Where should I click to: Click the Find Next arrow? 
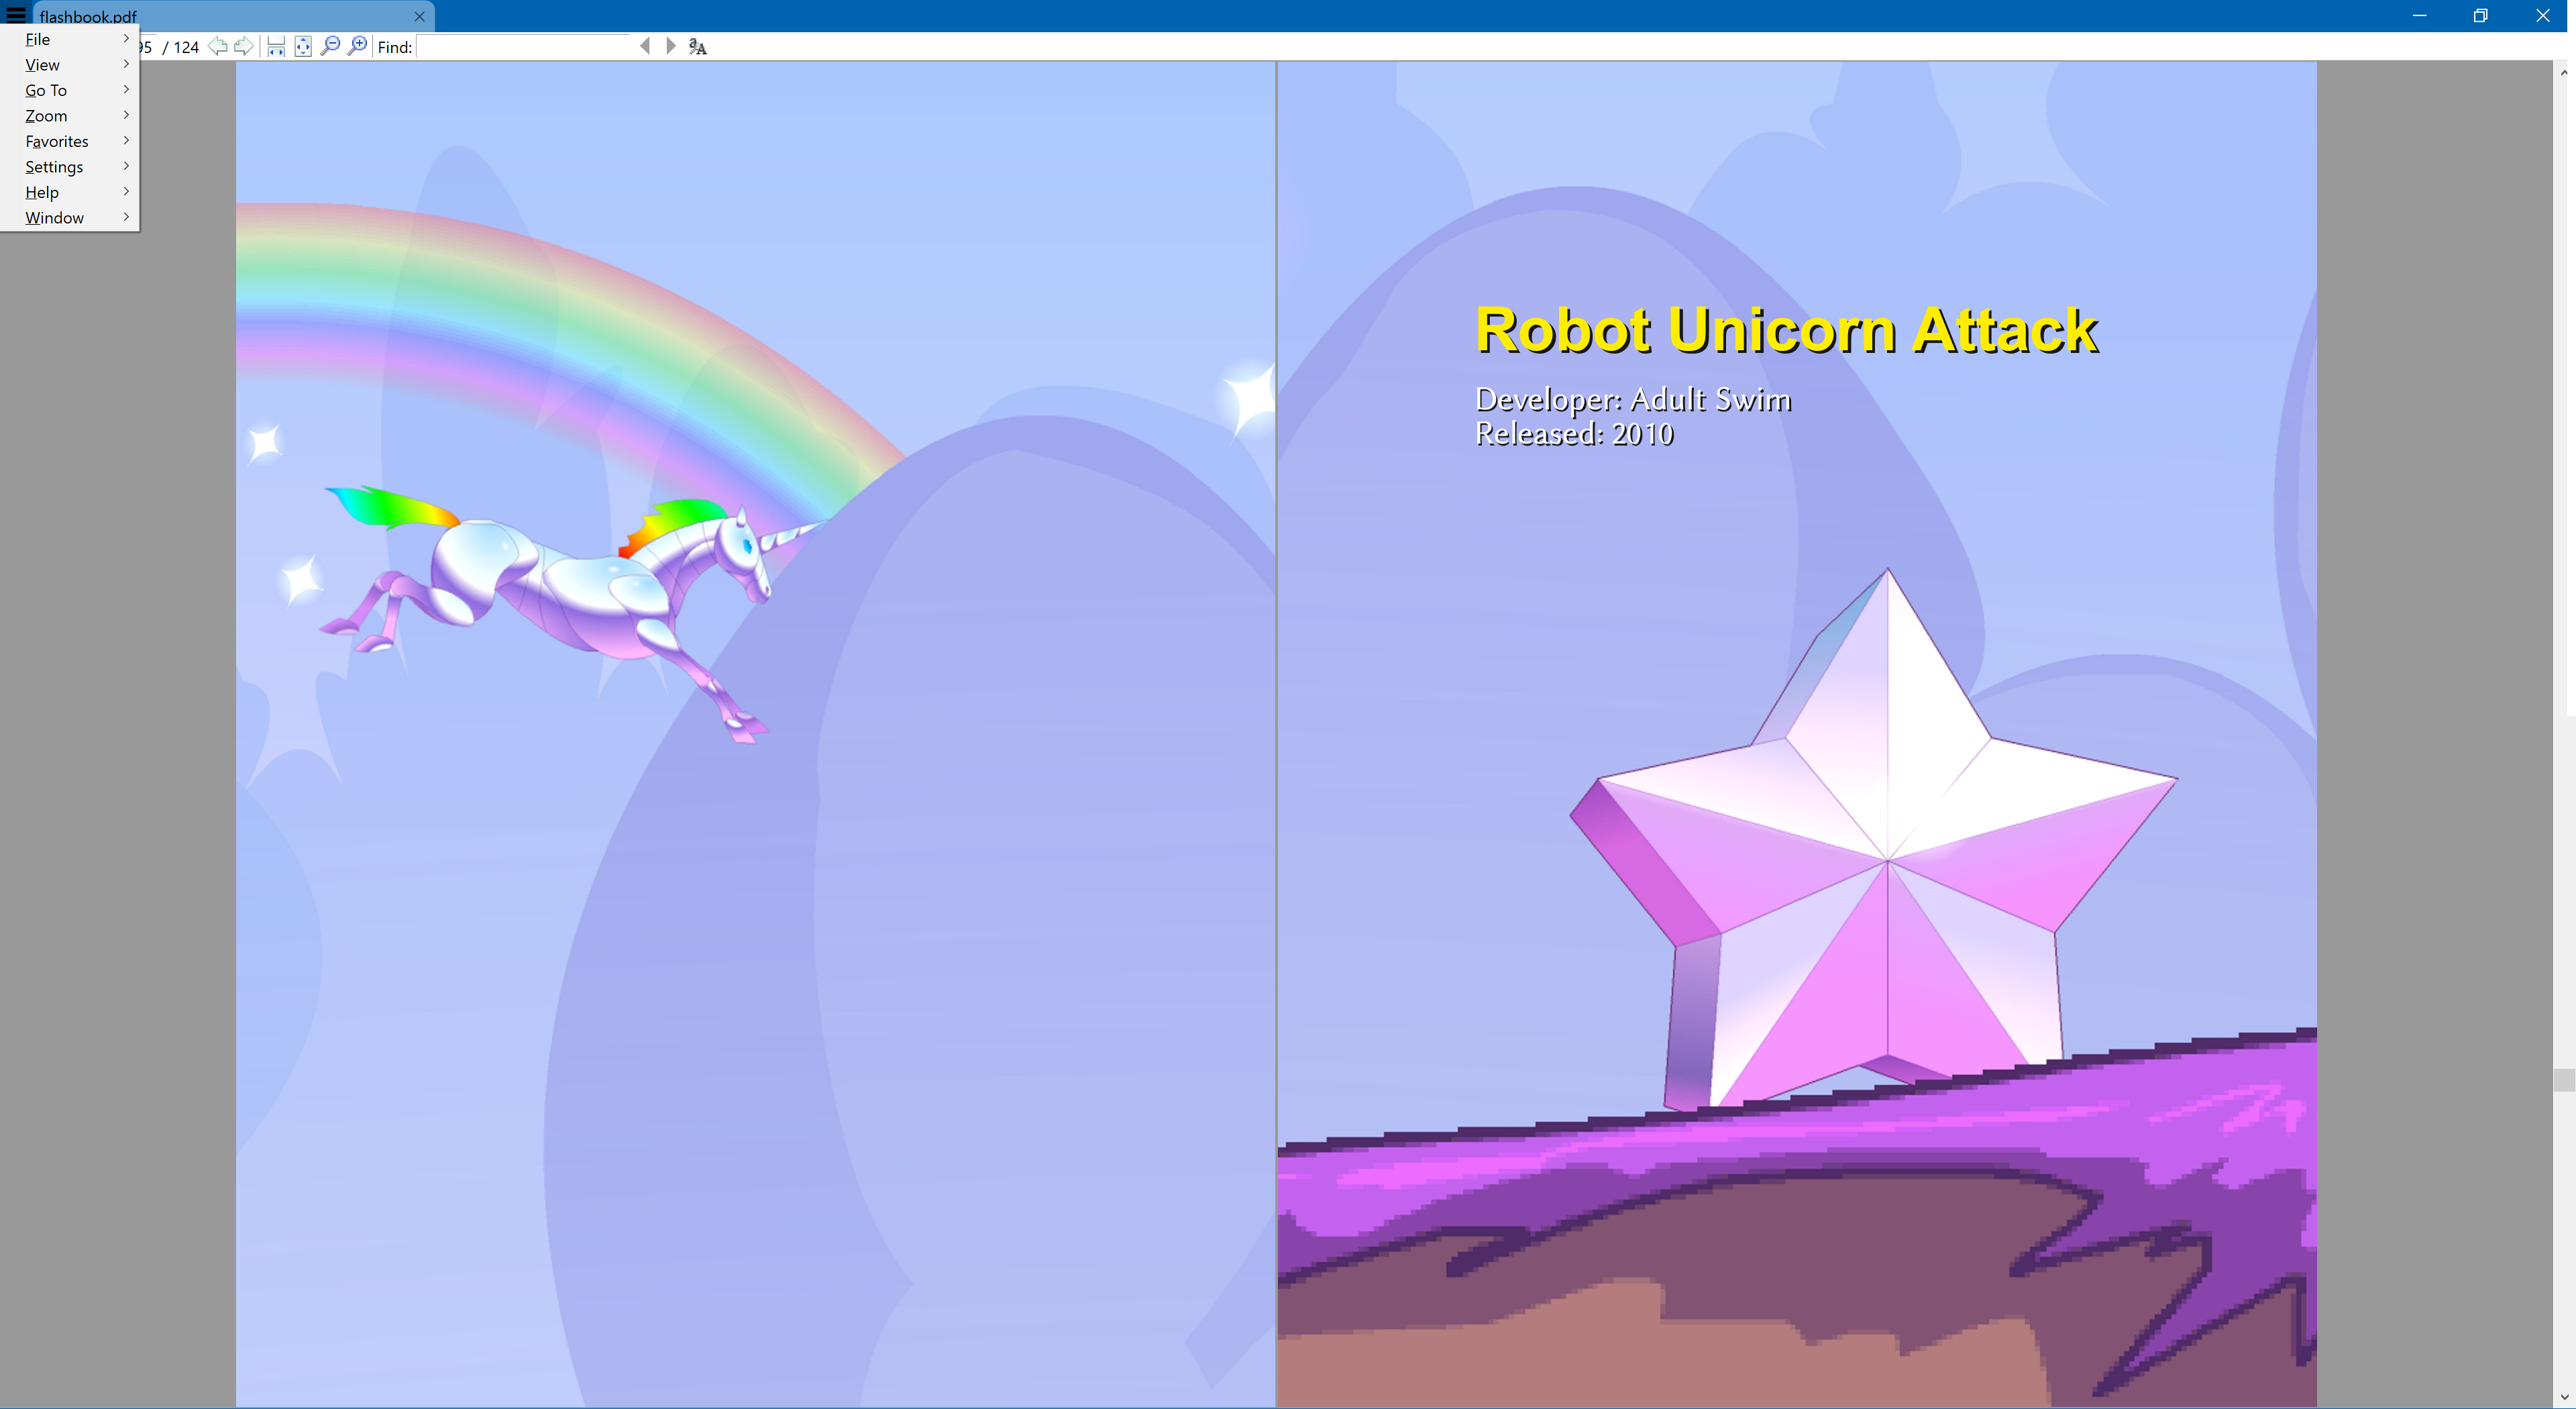671,46
